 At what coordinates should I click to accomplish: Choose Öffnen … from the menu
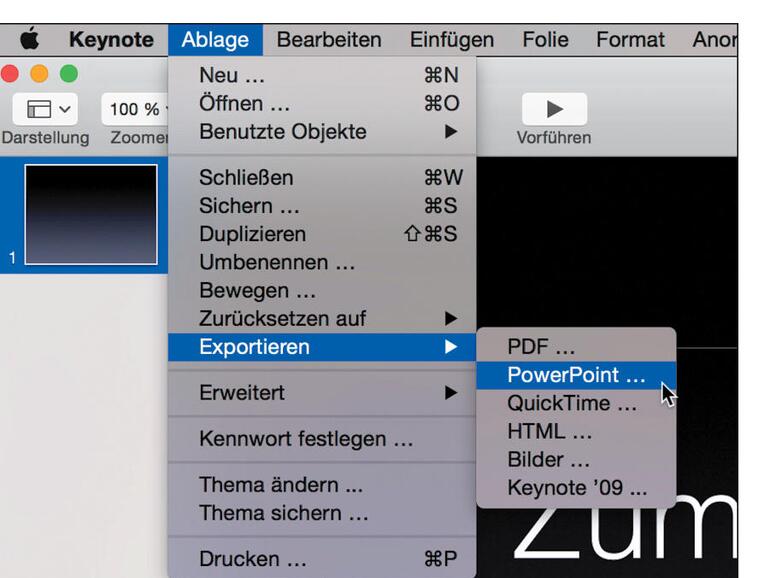pos(322,104)
